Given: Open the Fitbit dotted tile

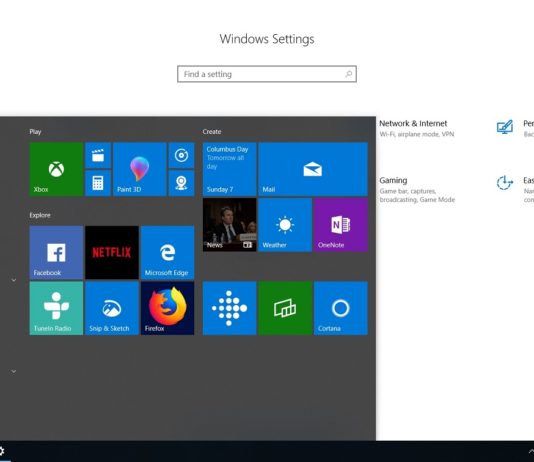Looking at the screenshot, I should 230,308.
